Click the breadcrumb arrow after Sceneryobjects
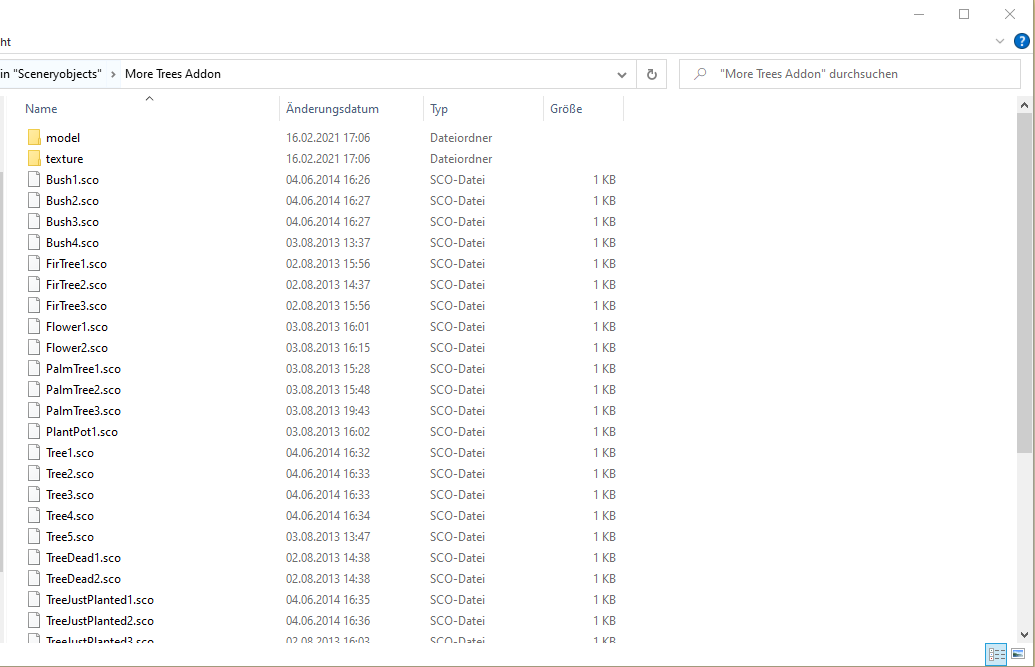Viewport: 1035px width, 667px height. pyautogui.click(x=113, y=74)
